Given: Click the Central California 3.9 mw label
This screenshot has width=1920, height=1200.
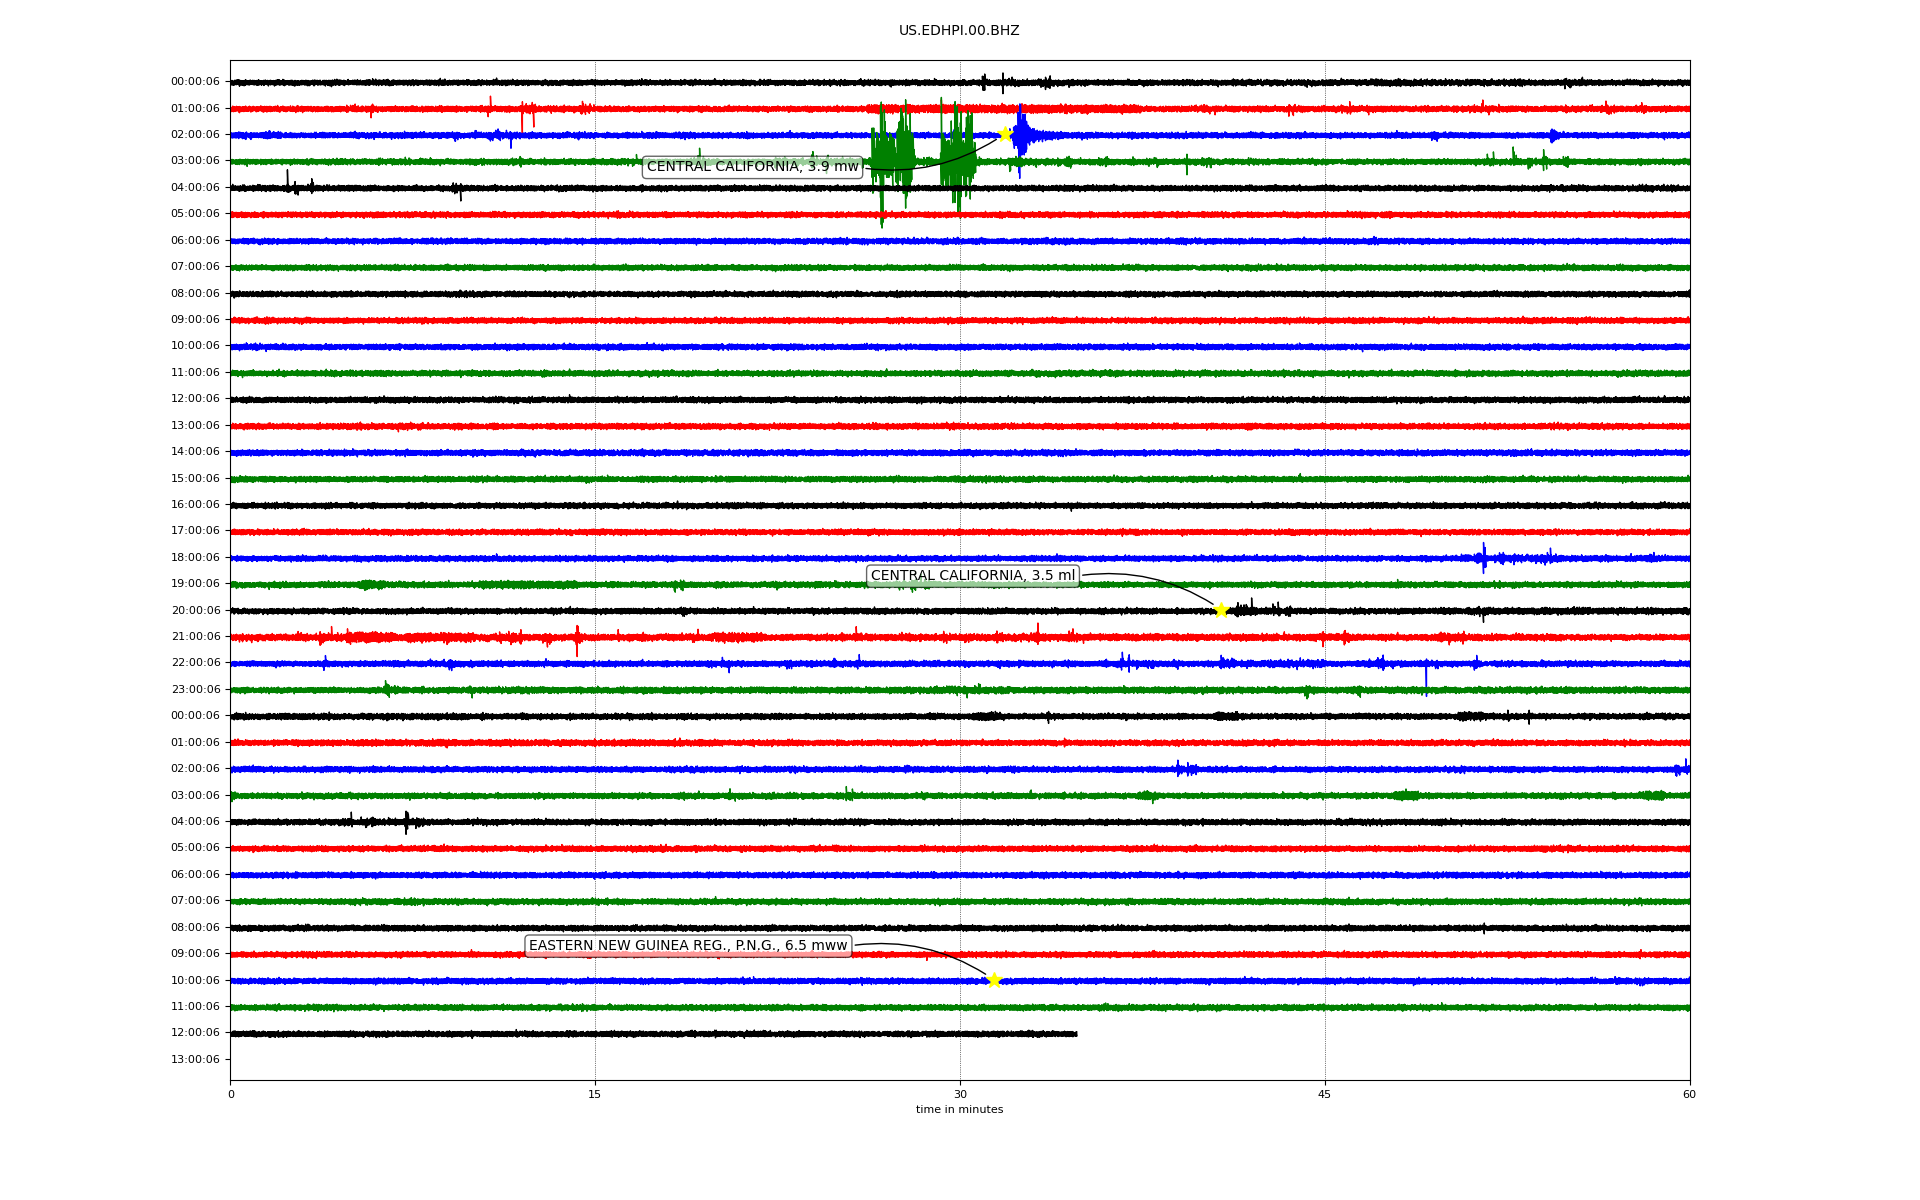Looking at the screenshot, I should (752, 167).
